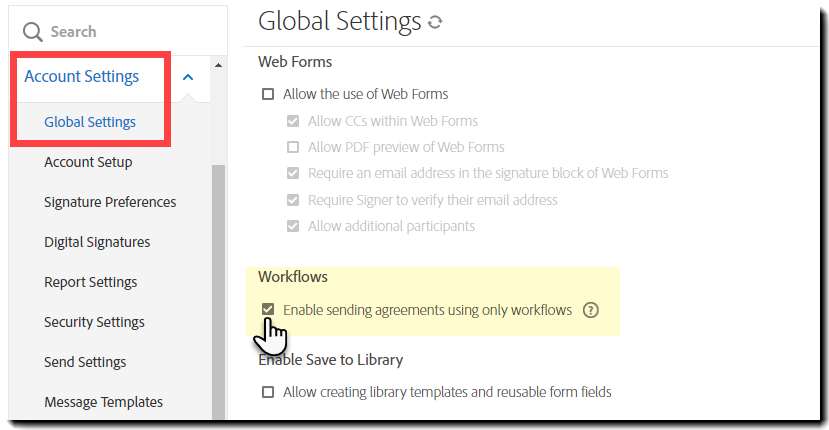Screen dimensions: 829x430
Task: Open Report Settings
Action: pos(91,282)
